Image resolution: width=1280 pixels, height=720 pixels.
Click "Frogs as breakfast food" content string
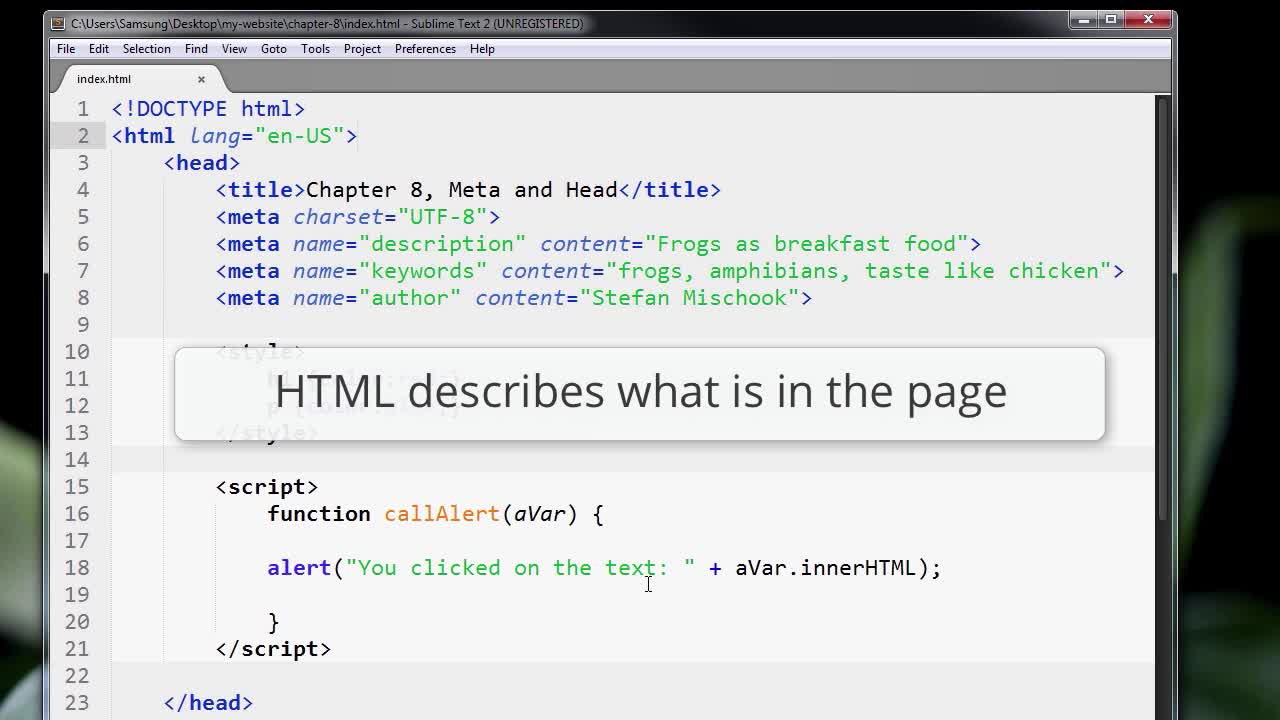pos(807,244)
